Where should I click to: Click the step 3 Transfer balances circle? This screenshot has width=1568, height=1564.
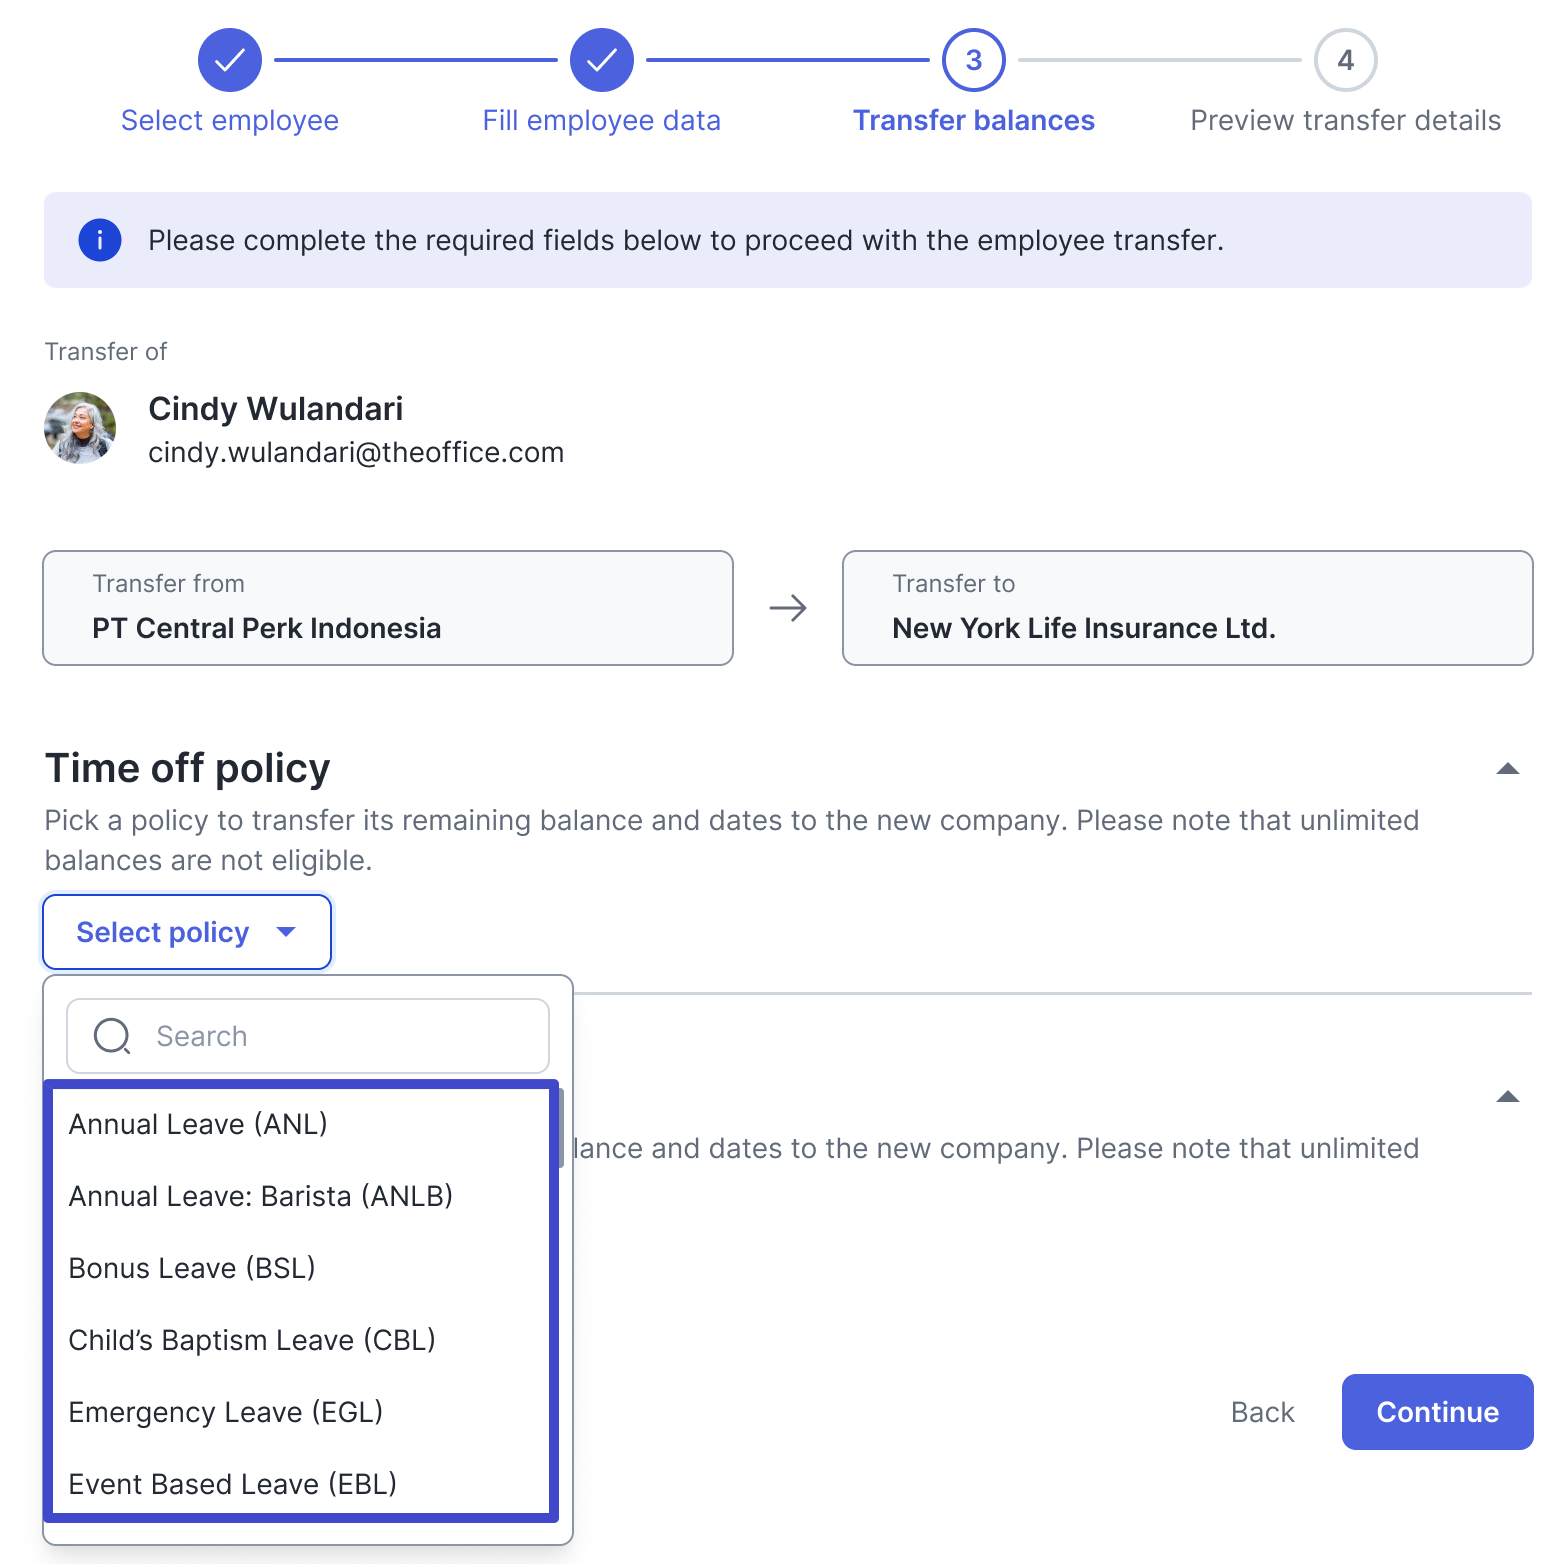point(974,60)
